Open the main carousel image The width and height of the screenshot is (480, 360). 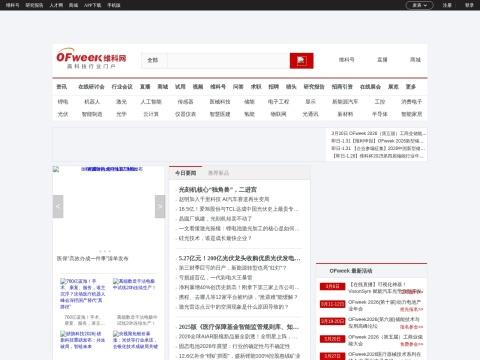tap(109, 206)
